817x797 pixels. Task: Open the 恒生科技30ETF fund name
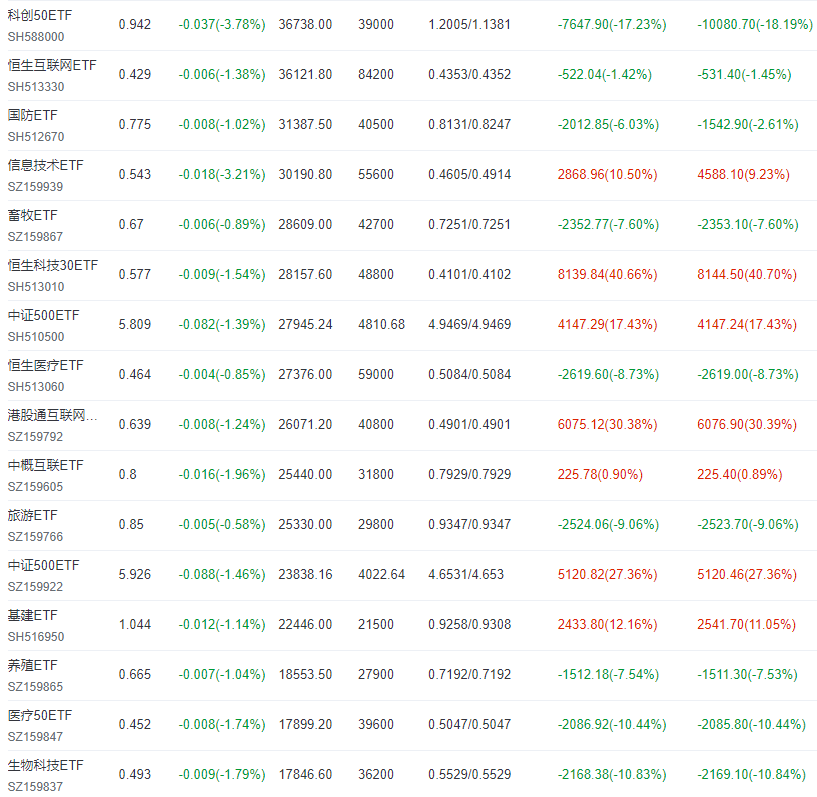click(x=53, y=266)
